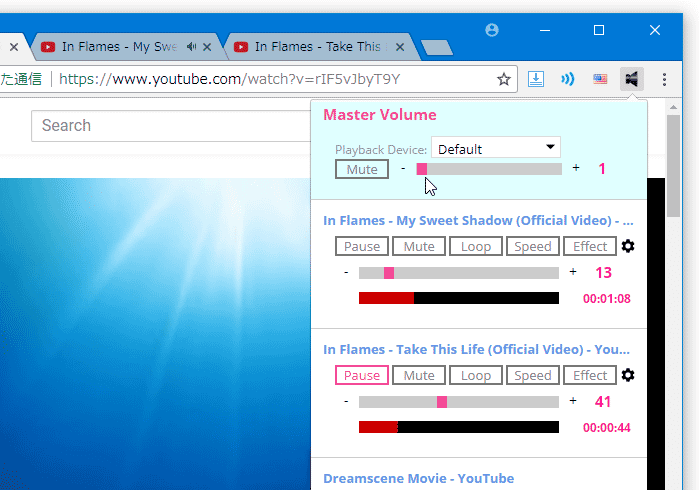Close the In Flames - My Sweet tab

(207, 47)
